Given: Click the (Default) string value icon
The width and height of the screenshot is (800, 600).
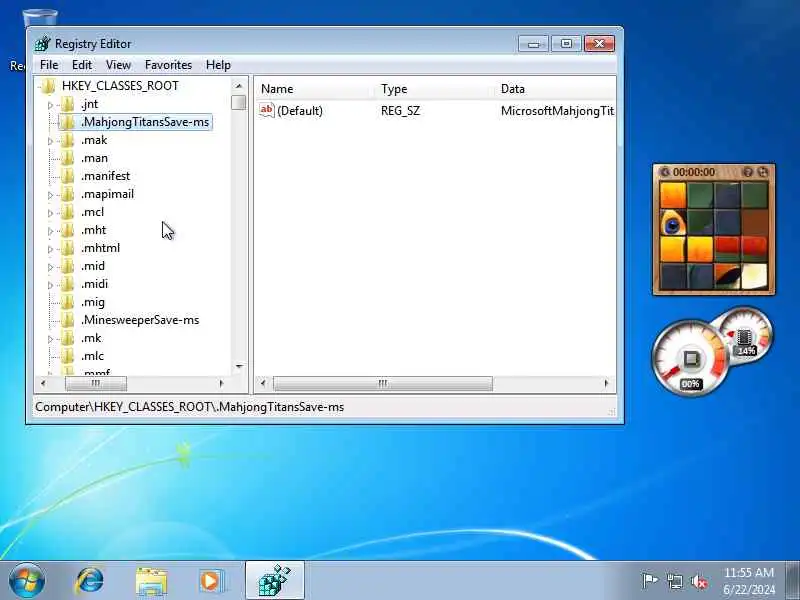Looking at the screenshot, I should pyautogui.click(x=267, y=111).
